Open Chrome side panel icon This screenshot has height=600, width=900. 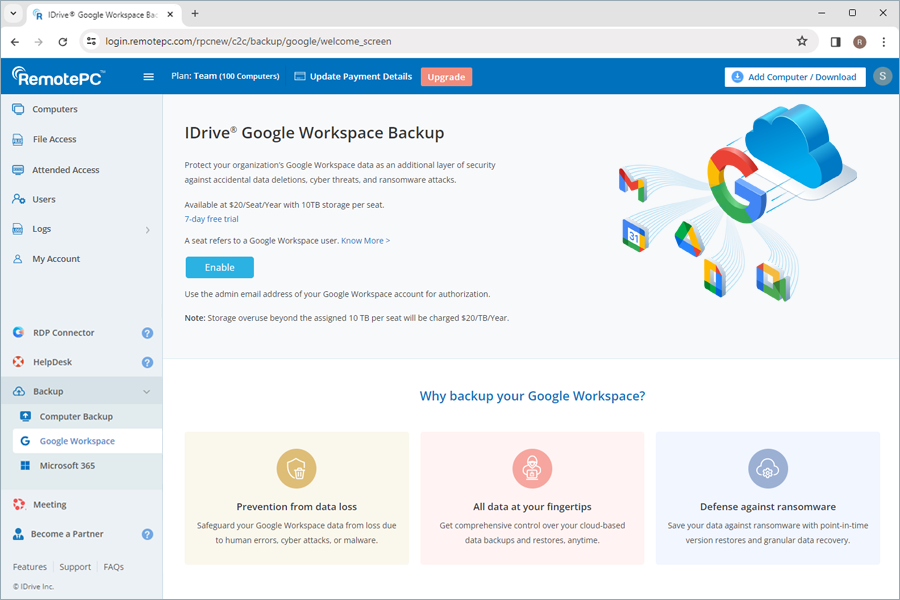click(x=835, y=42)
